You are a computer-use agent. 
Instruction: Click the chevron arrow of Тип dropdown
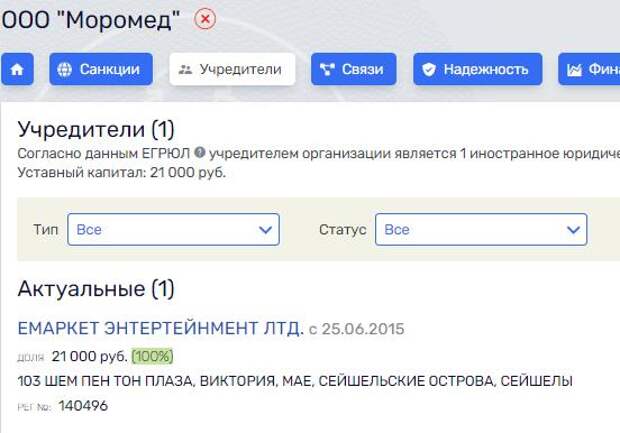(x=265, y=230)
